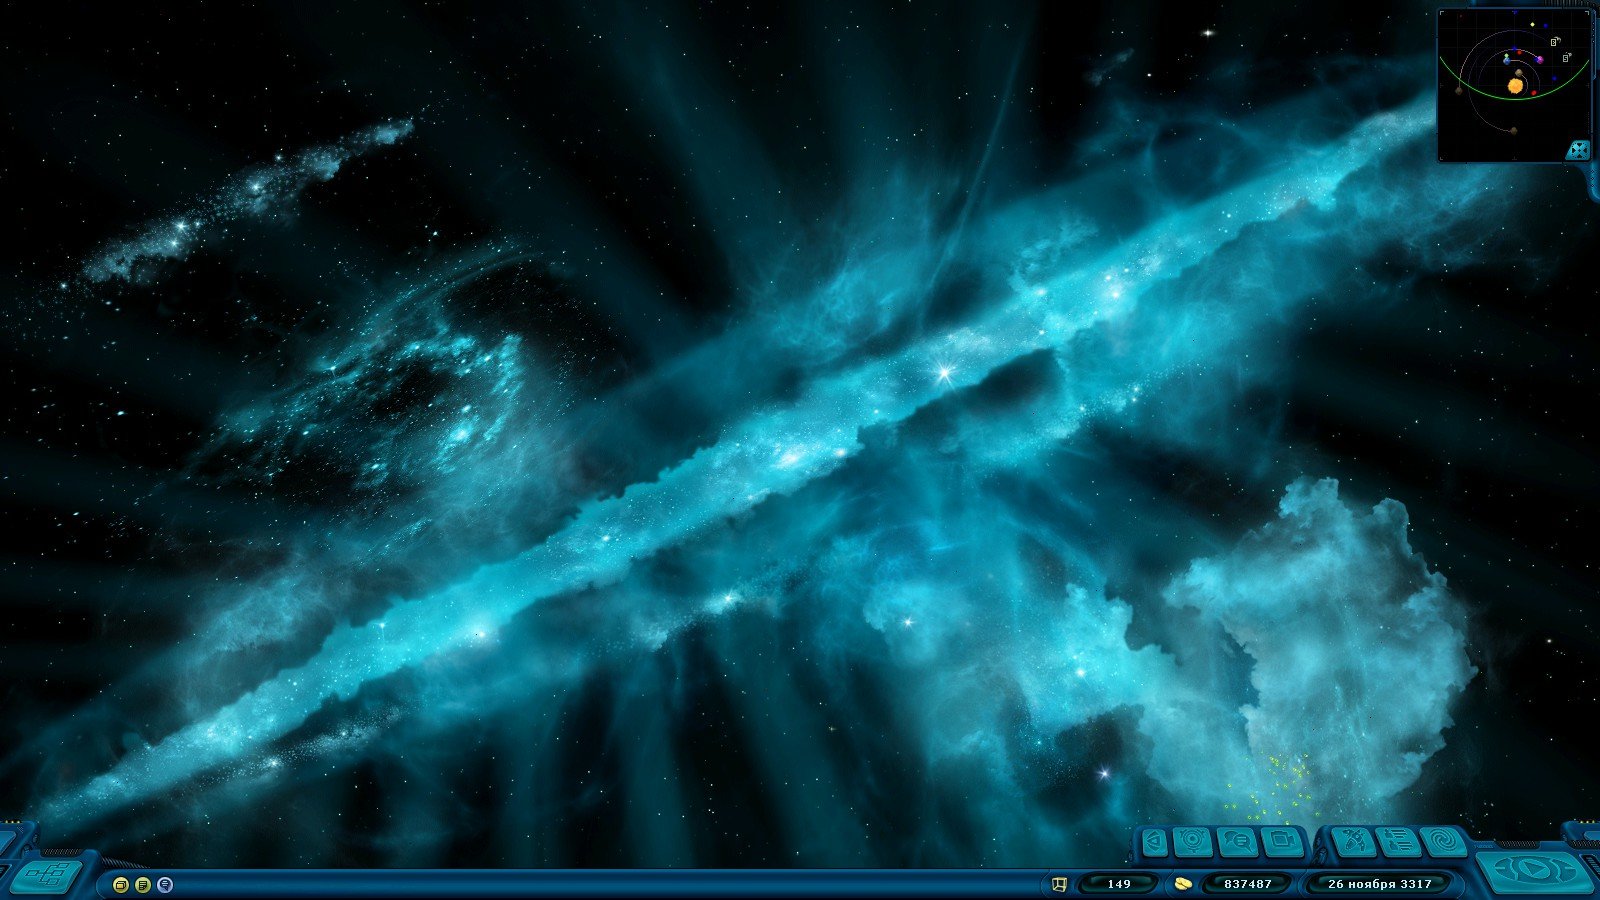
Task: Click the yellow stacked windows icon
Action: click(121, 885)
